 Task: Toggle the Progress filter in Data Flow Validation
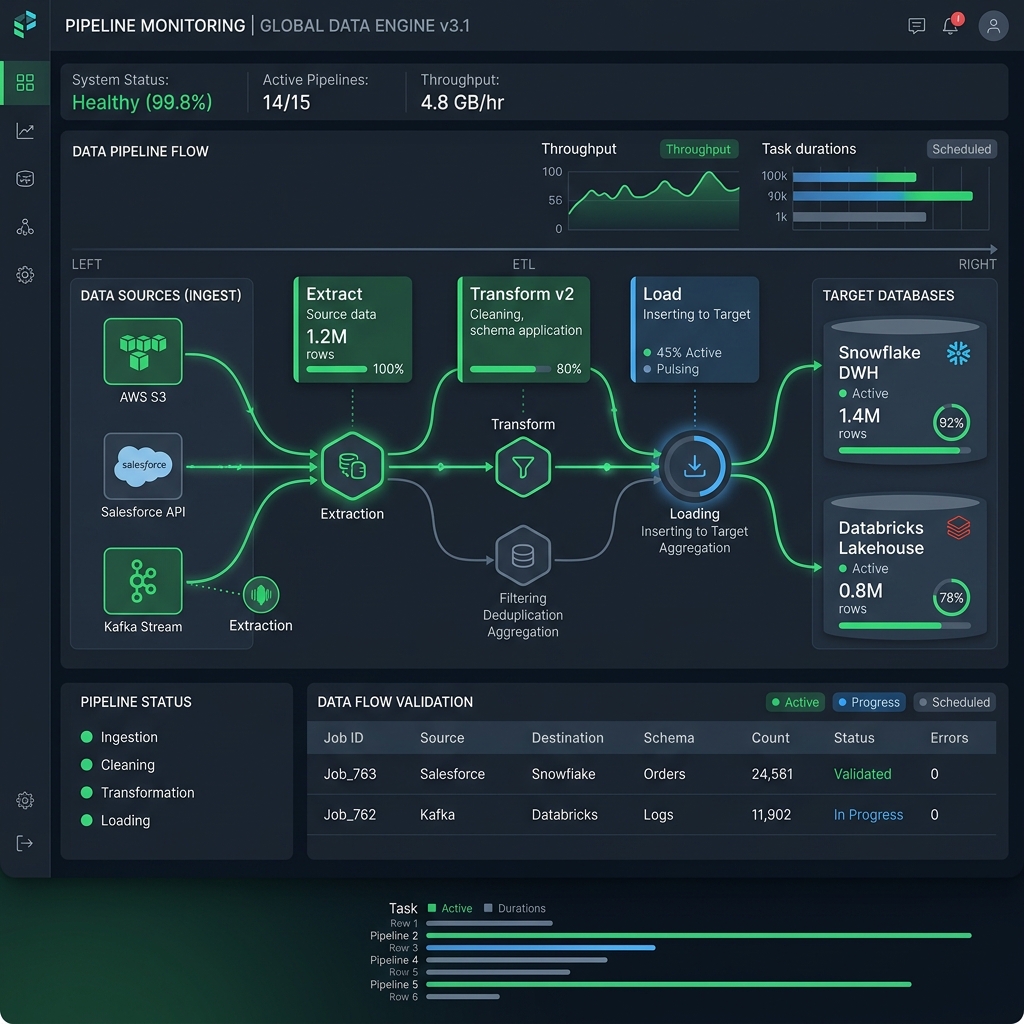pyautogui.click(x=869, y=702)
